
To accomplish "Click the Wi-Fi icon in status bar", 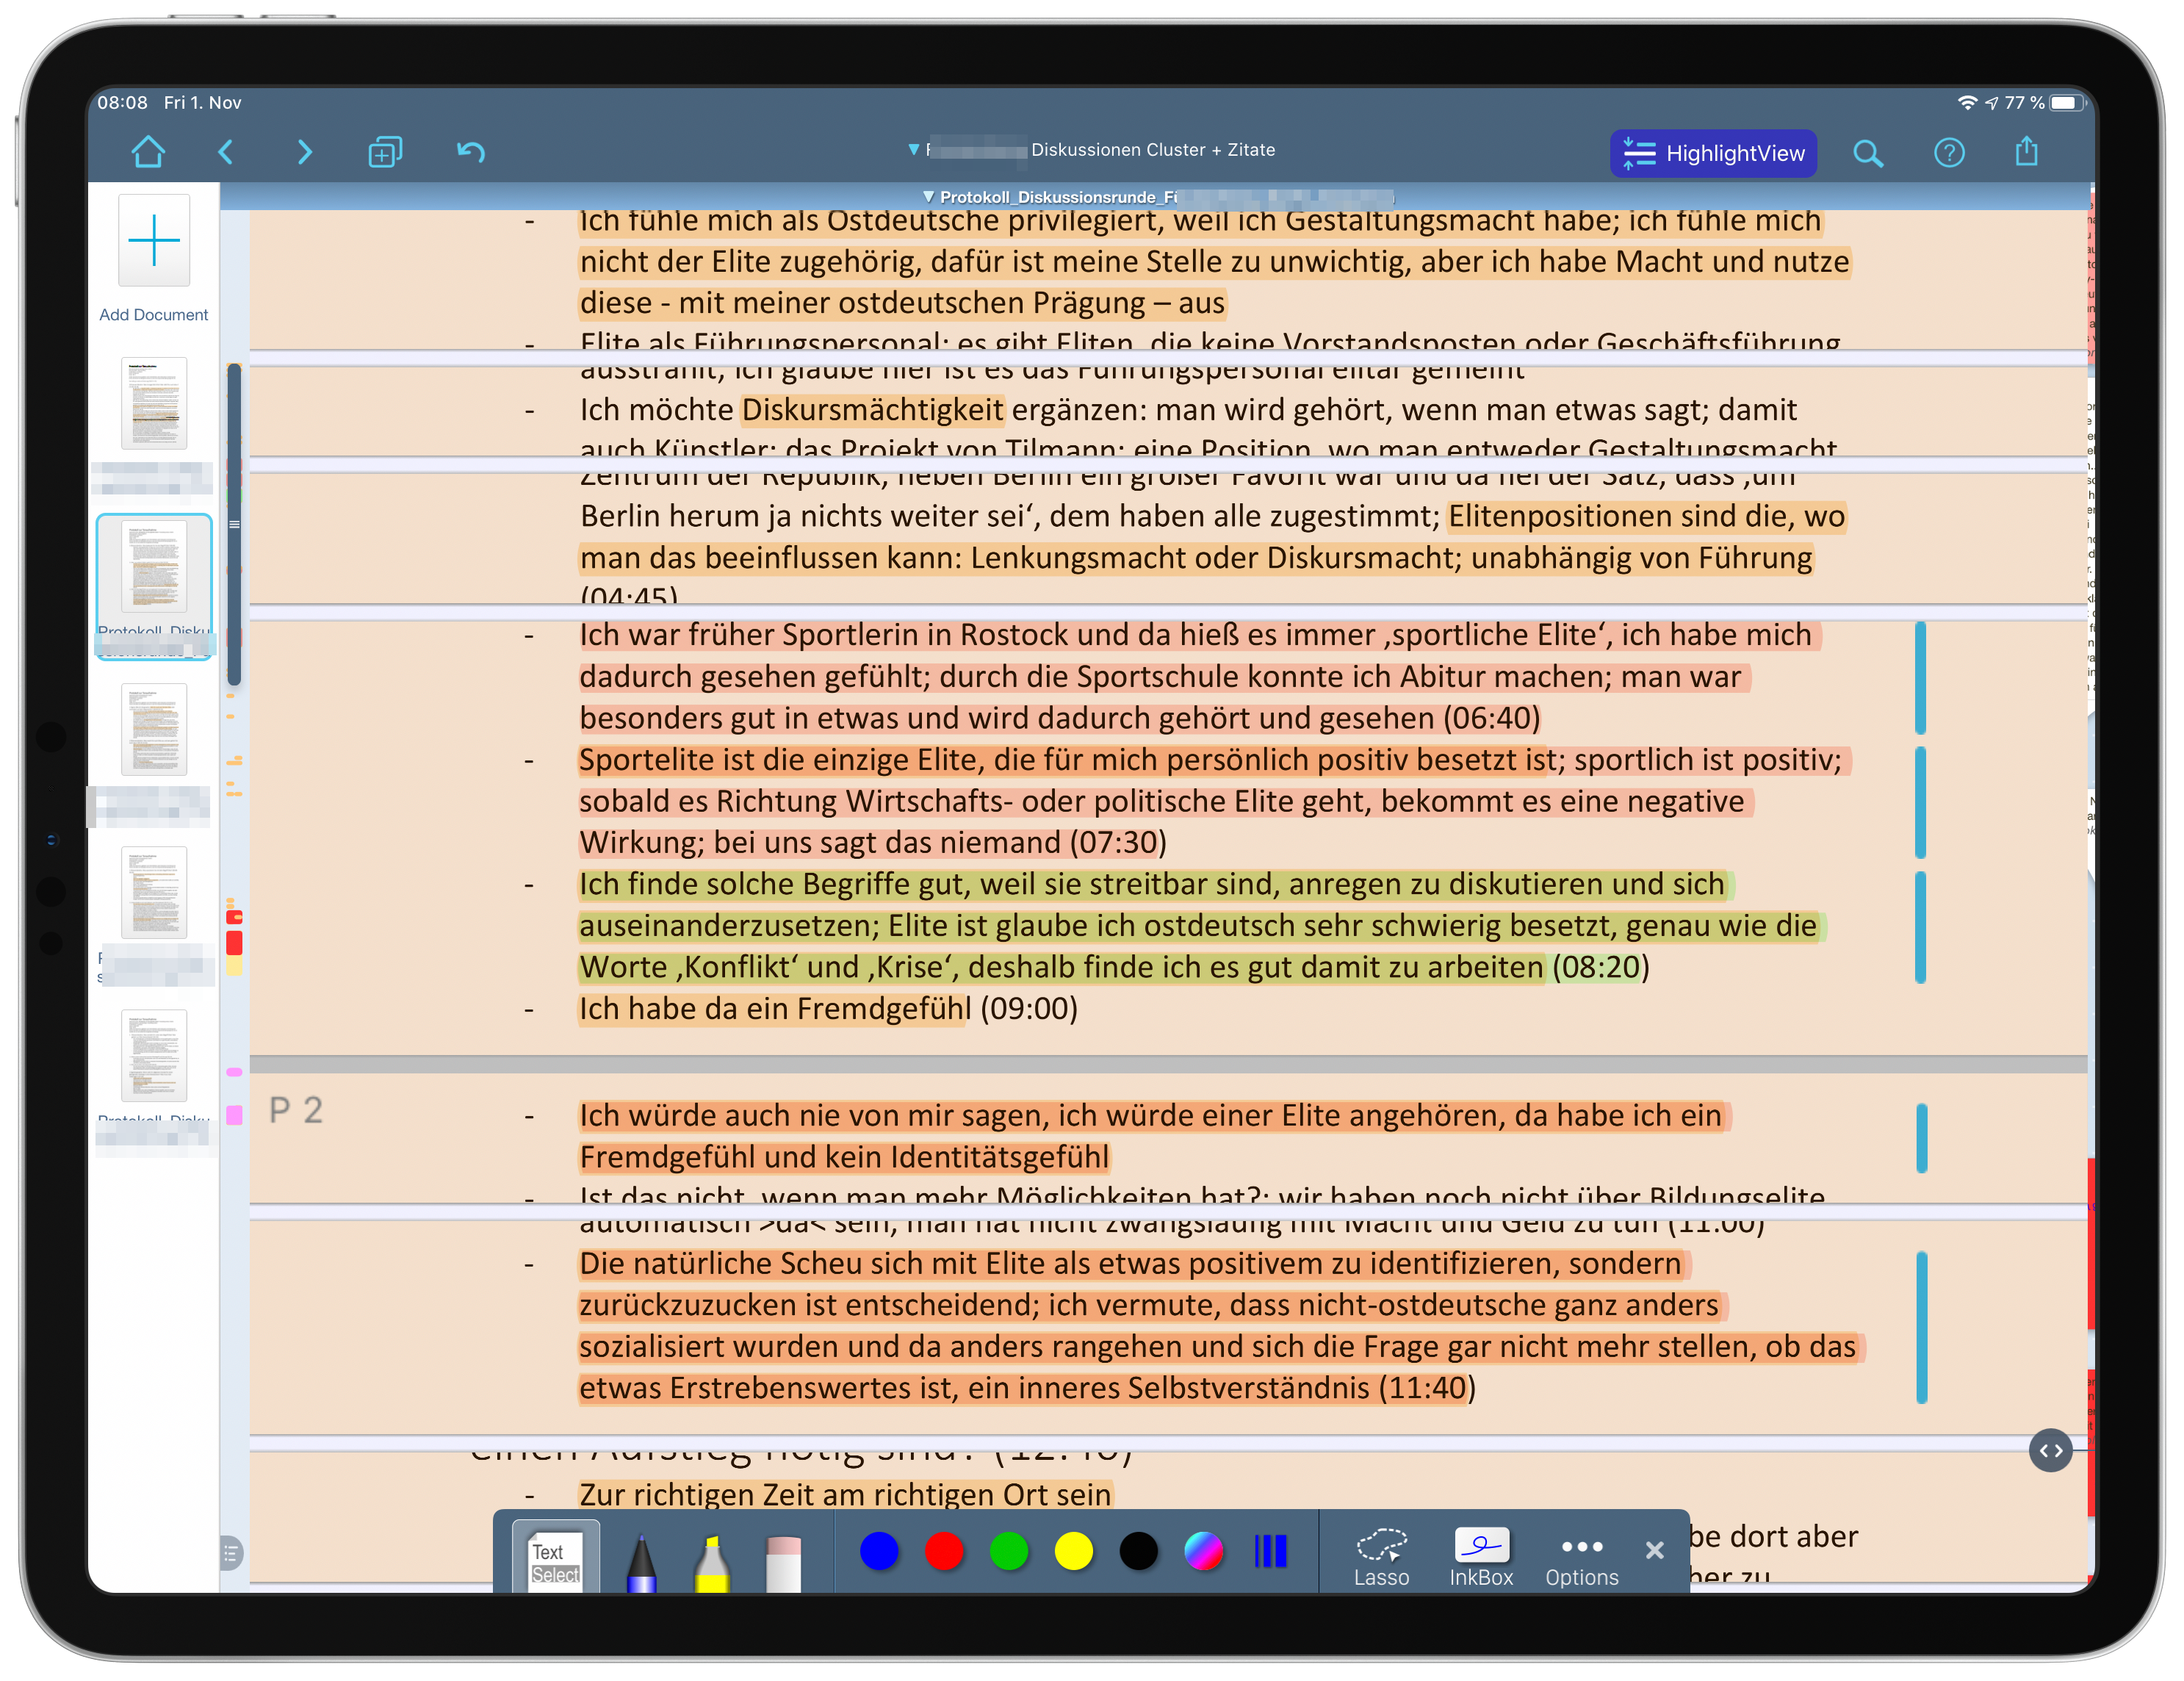I will pyautogui.click(x=1967, y=102).
